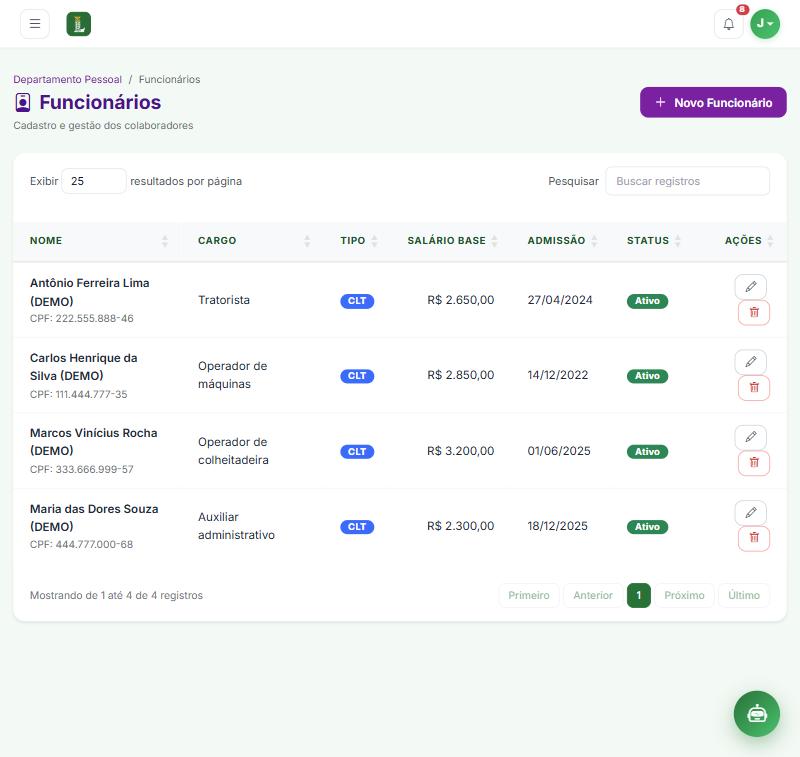Click Novo Funcionário button

coord(713,103)
